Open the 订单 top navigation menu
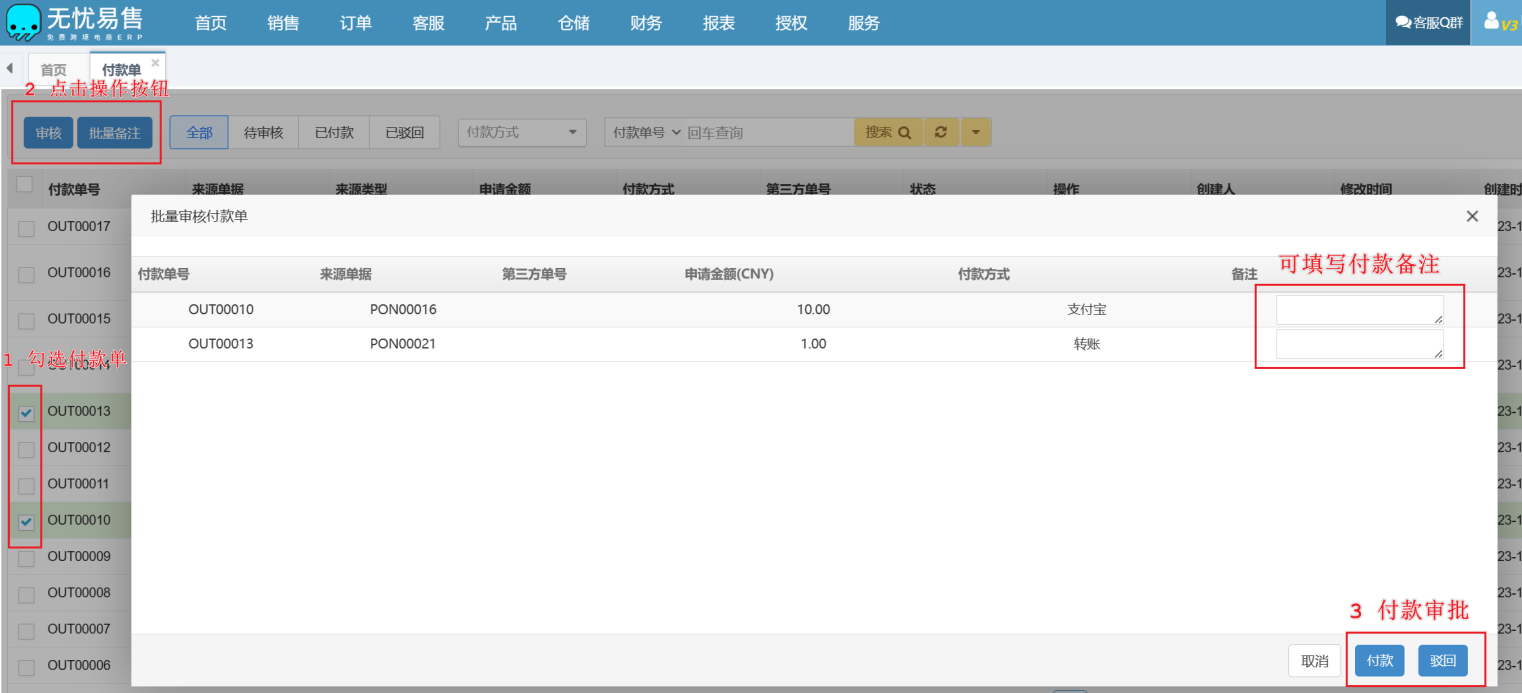The image size is (1522, 693). tap(356, 23)
